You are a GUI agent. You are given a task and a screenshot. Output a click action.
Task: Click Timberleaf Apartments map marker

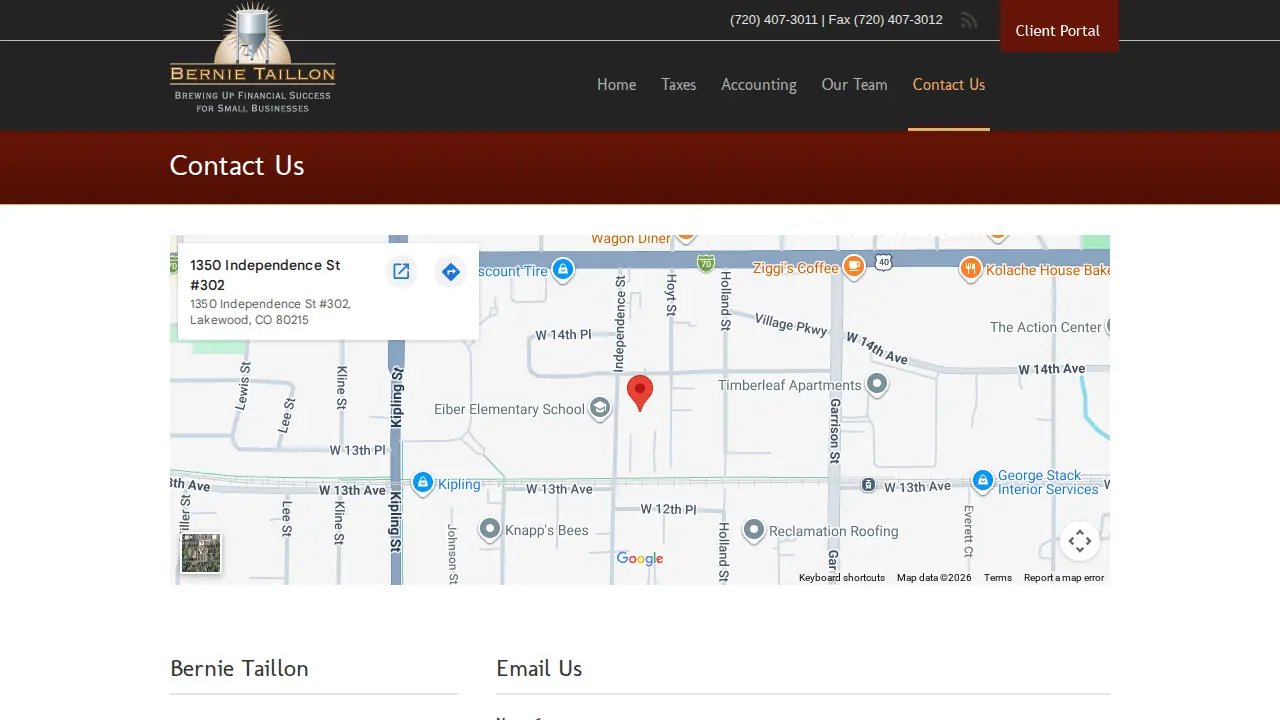click(x=877, y=384)
